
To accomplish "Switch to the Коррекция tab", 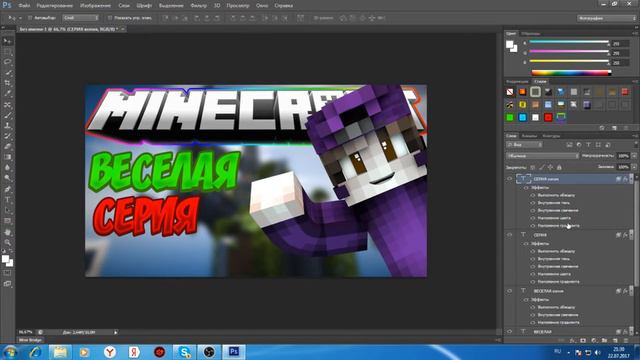I will tap(517, 82).
